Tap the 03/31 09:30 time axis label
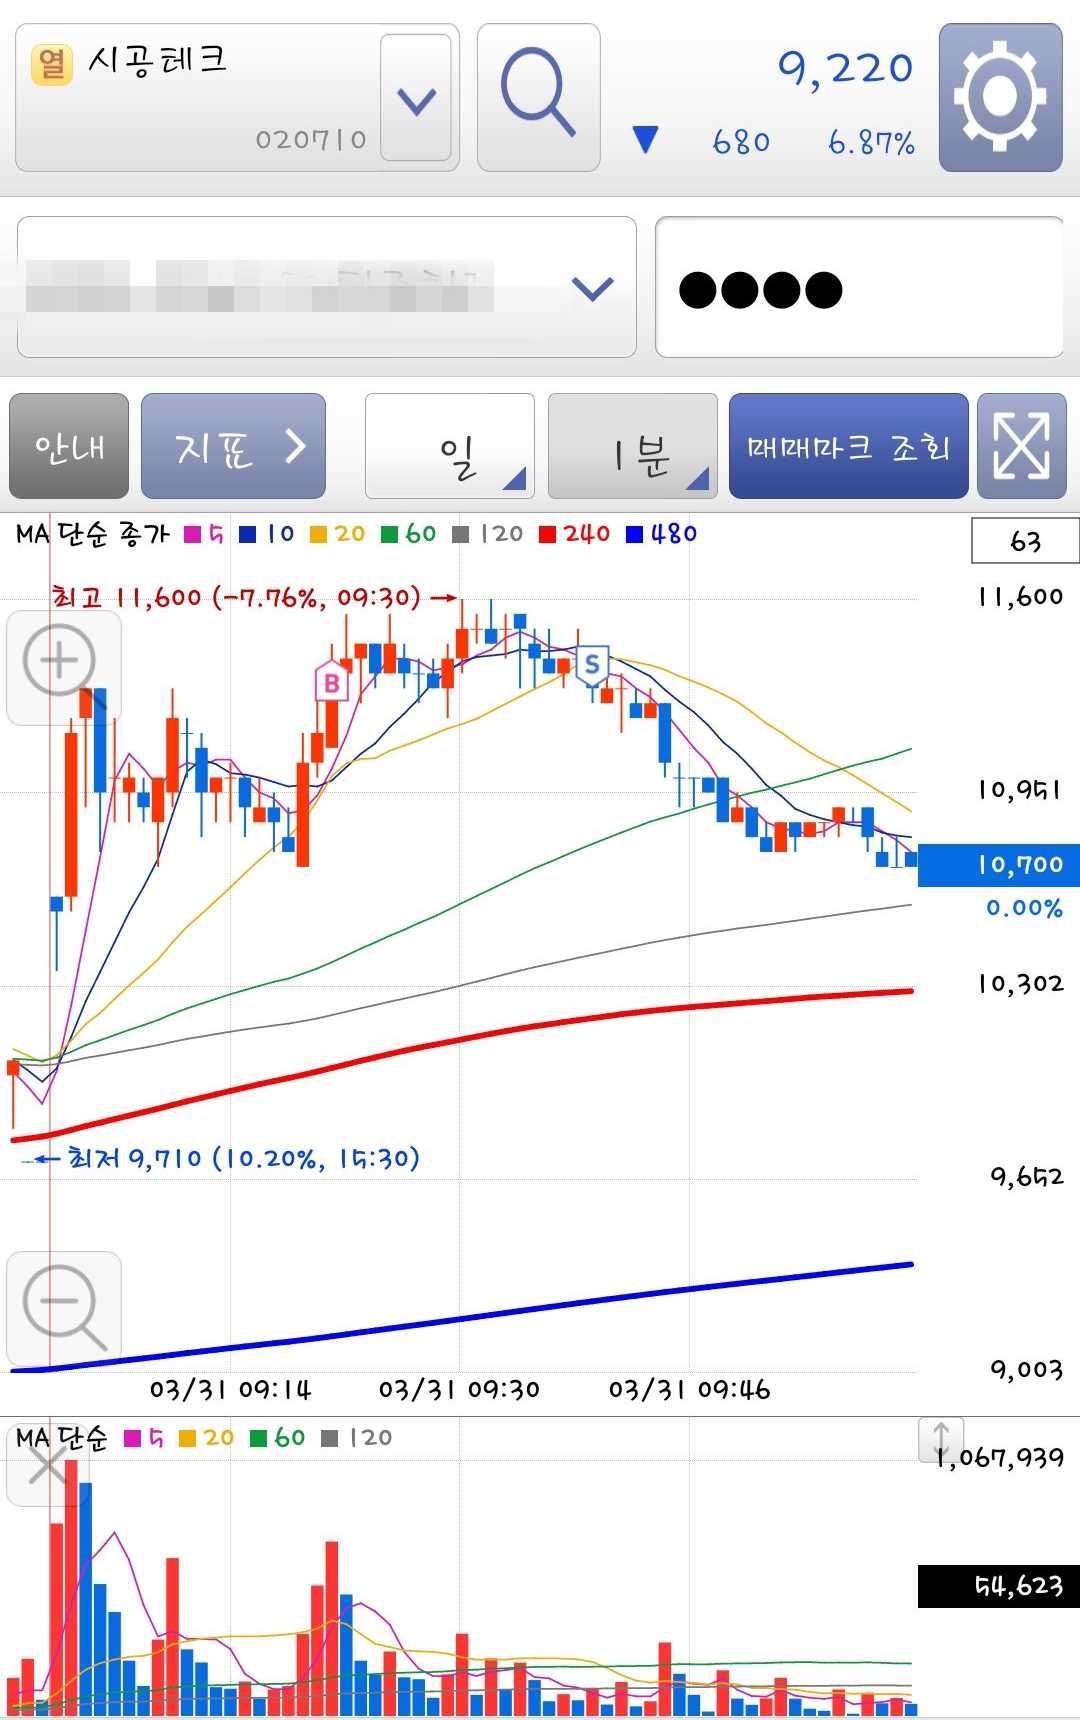Screen dimensions: 1080x1720 pyautogui.click(x=459, y=1390)
